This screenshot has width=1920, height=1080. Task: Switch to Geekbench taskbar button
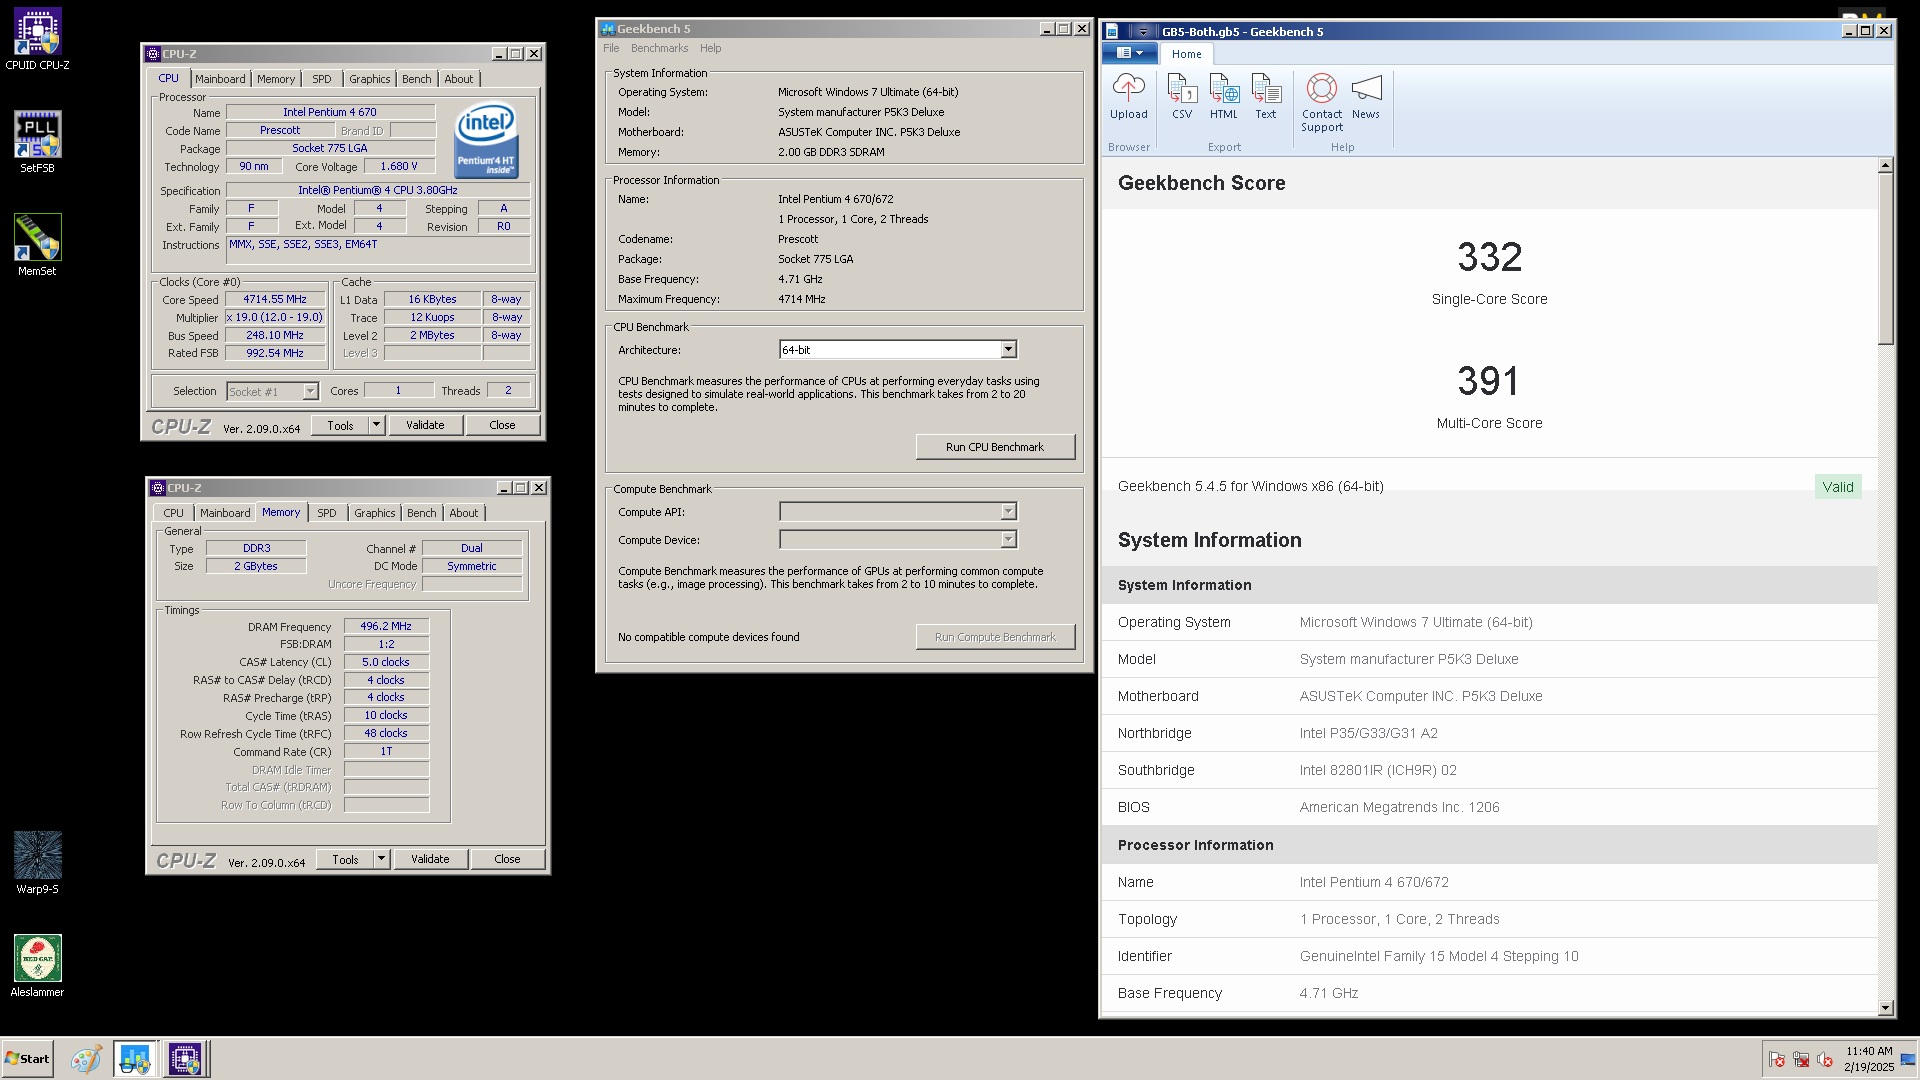134,1059
